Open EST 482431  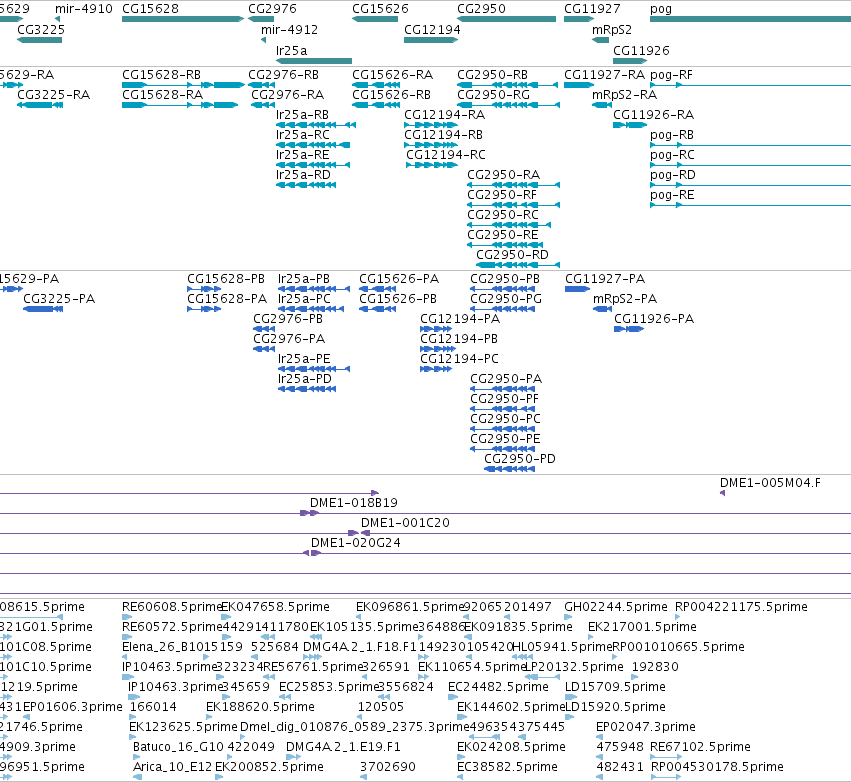620,767
